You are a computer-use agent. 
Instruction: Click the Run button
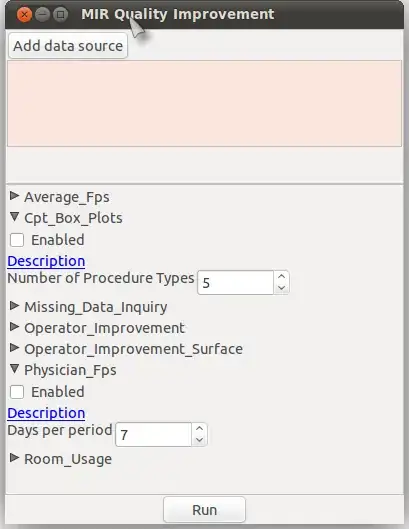pos(204,510)
